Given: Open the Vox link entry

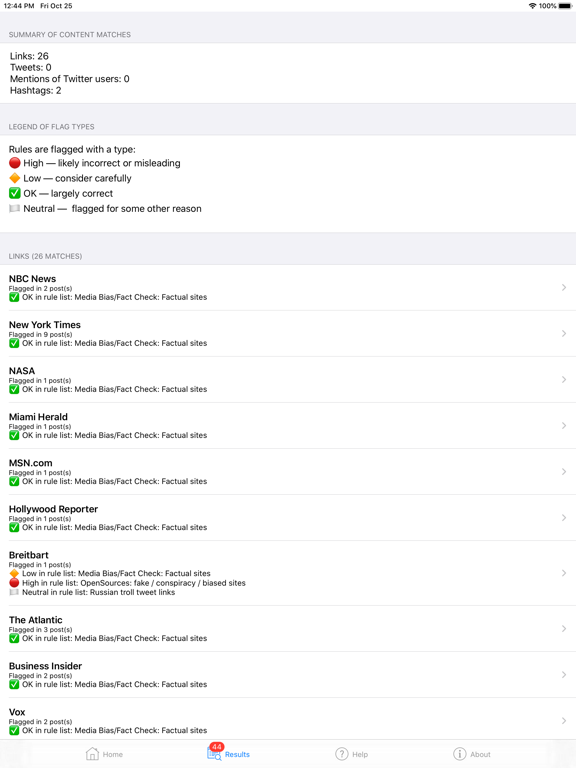Looking at the screenshot, I should tap(288, 720).
